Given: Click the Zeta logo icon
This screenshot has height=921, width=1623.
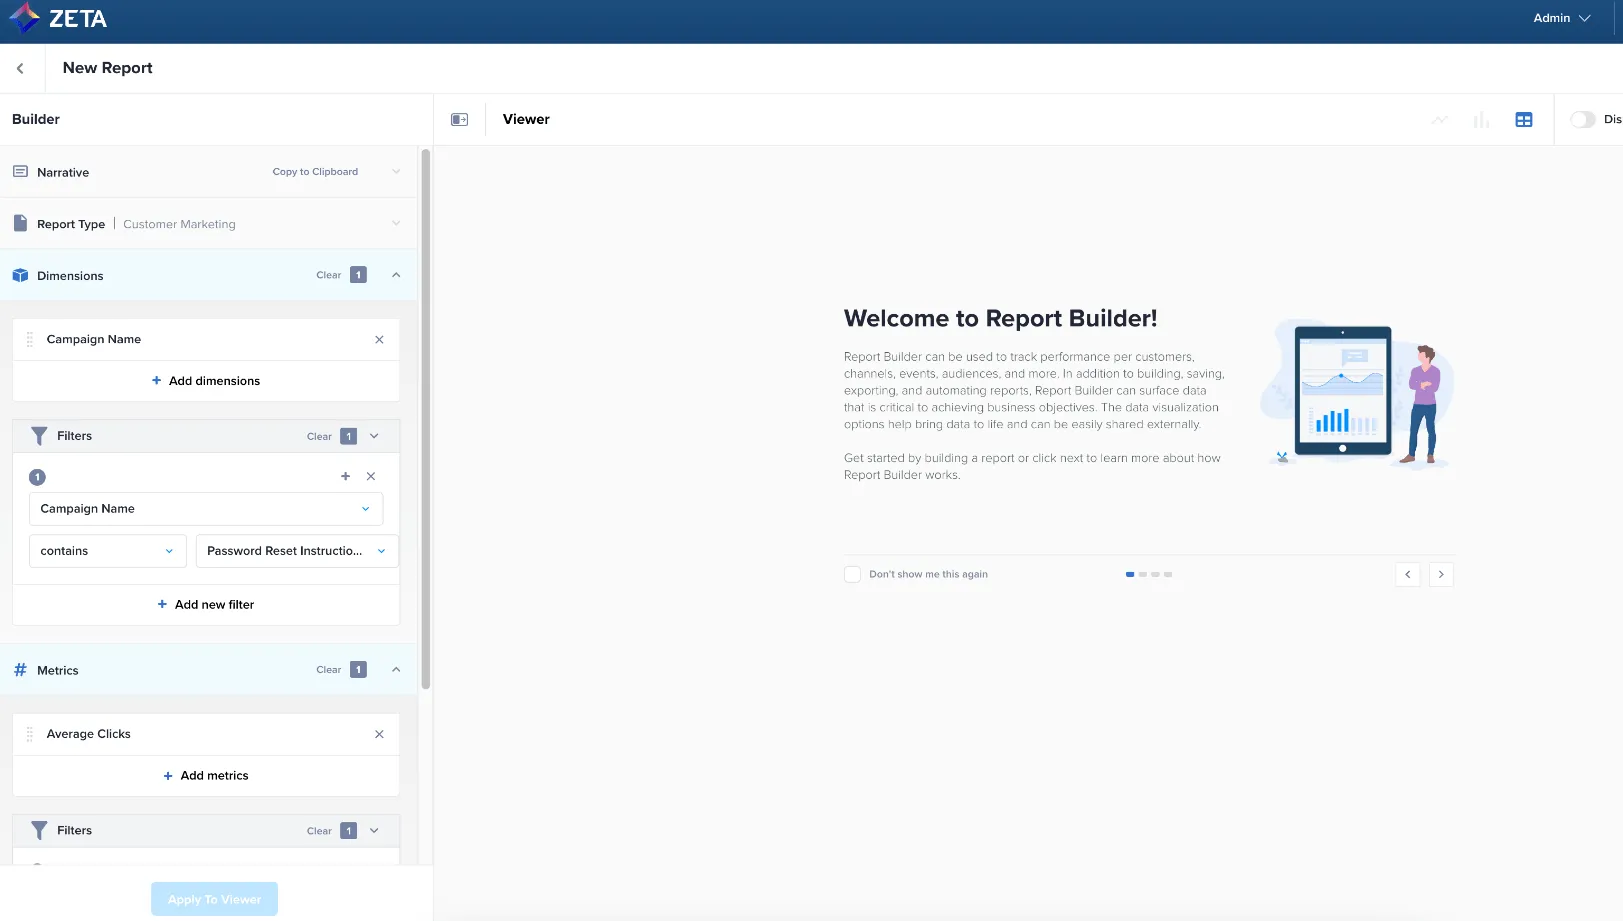Looking at the screenshot, I should [x=24, y=18].
